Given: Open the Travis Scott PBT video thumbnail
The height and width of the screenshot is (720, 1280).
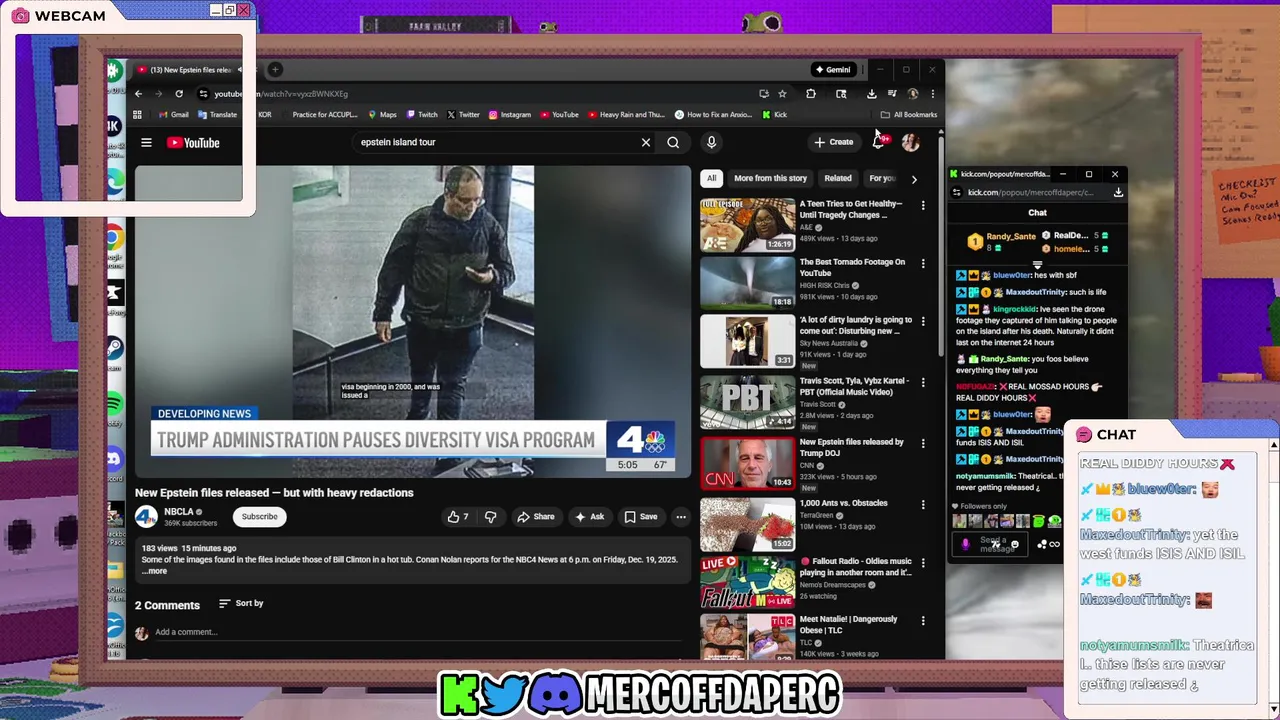Looking at the screenshot, I should pyautogui.click(x=748, y=402).
